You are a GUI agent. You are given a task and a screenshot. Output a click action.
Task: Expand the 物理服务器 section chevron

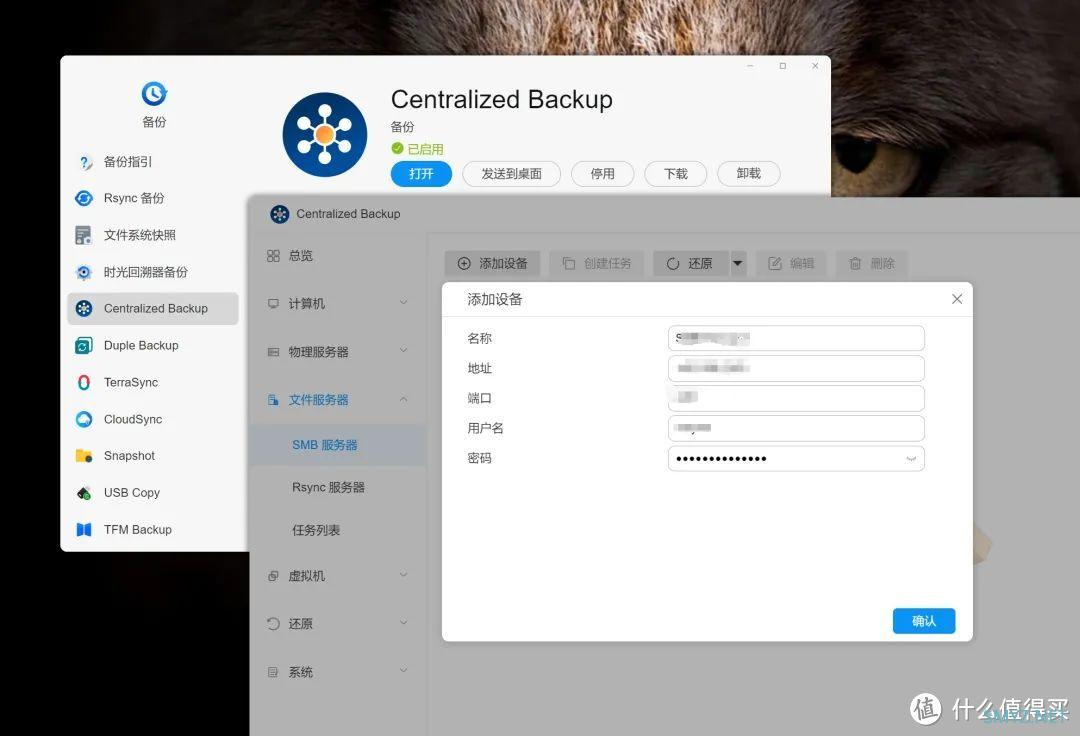(404, 350)
